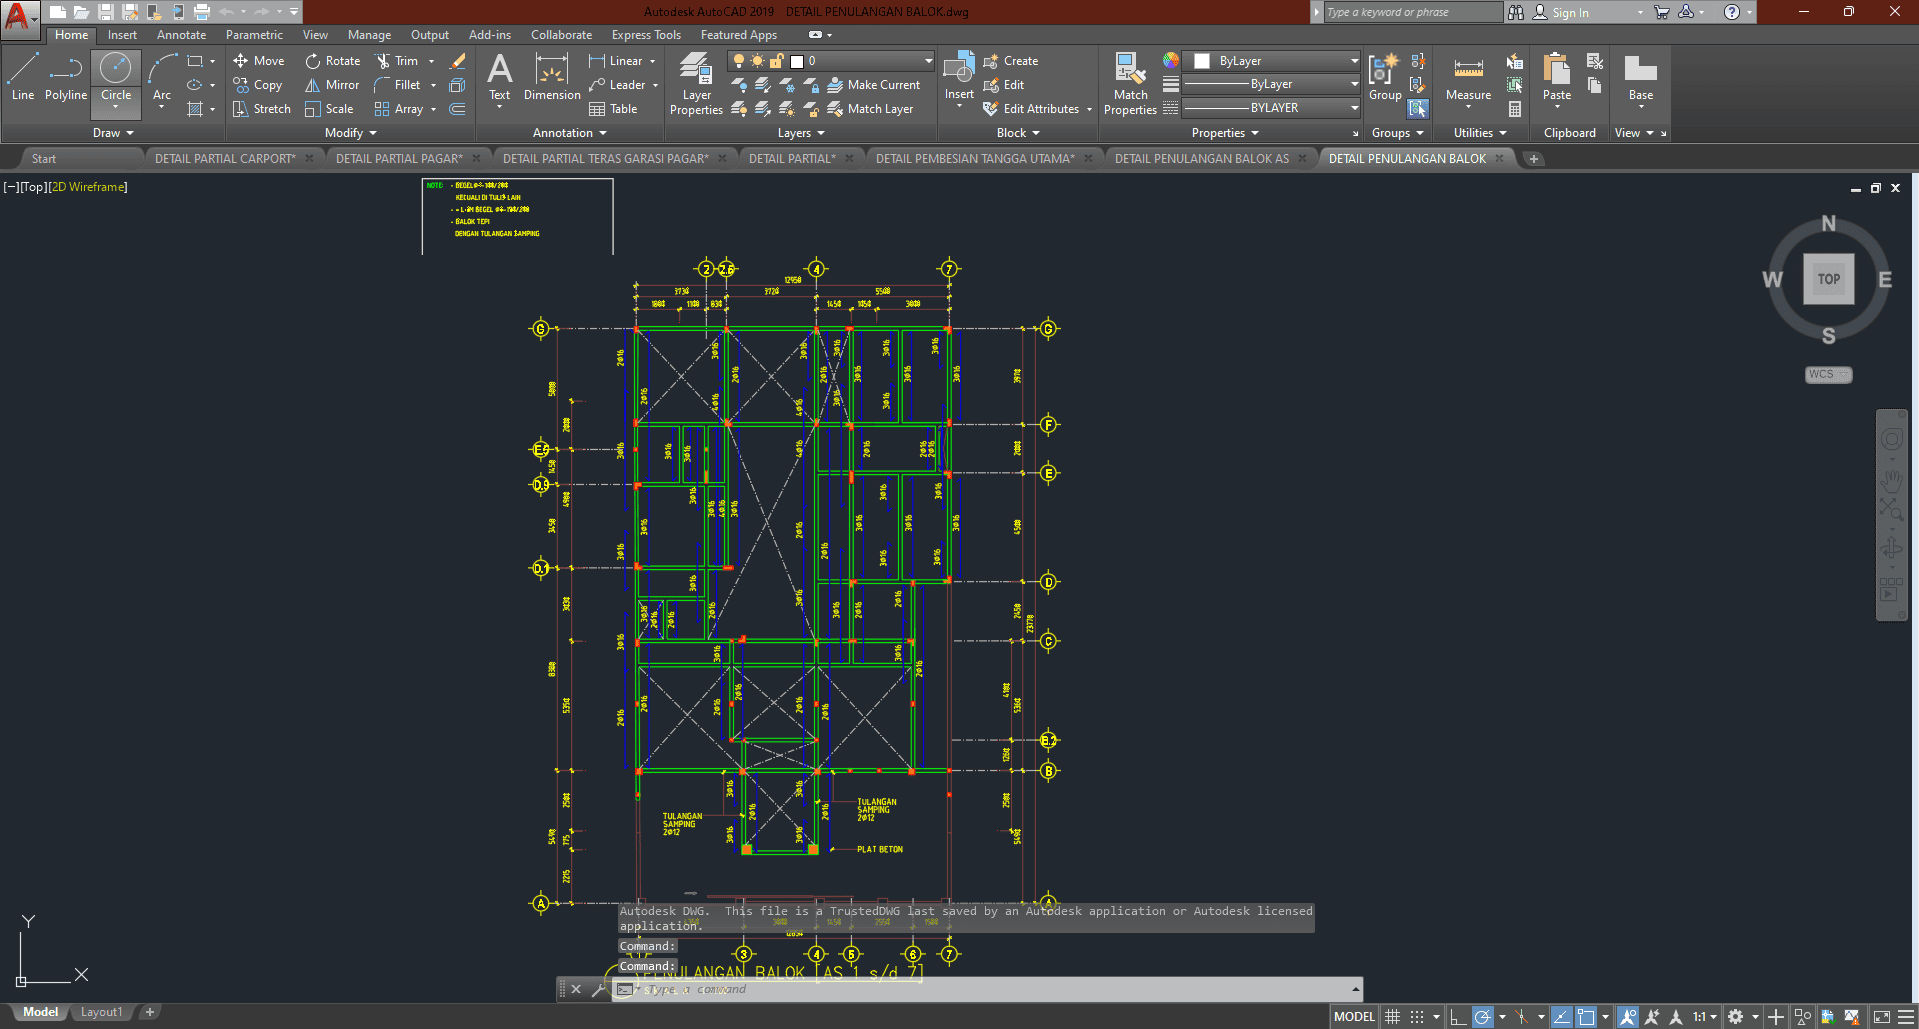Toggle ortho mode in status bar

pos(1457,1017)
